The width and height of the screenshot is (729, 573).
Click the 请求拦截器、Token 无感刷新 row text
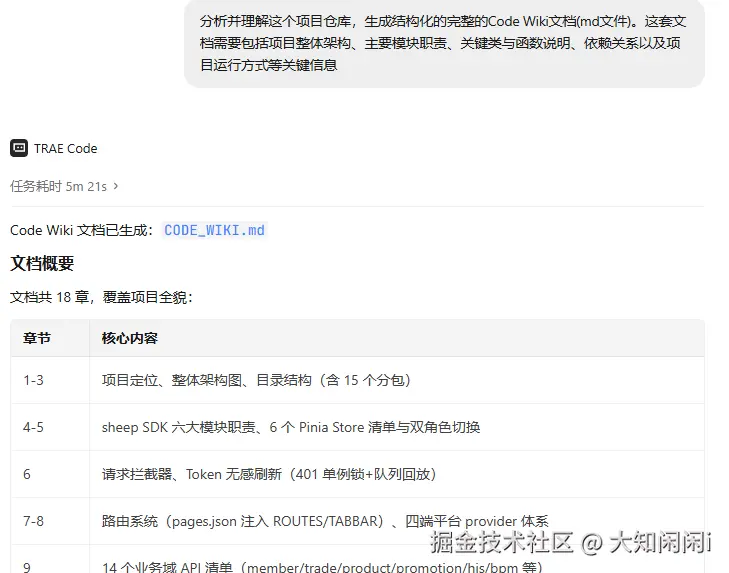(269, 474)
